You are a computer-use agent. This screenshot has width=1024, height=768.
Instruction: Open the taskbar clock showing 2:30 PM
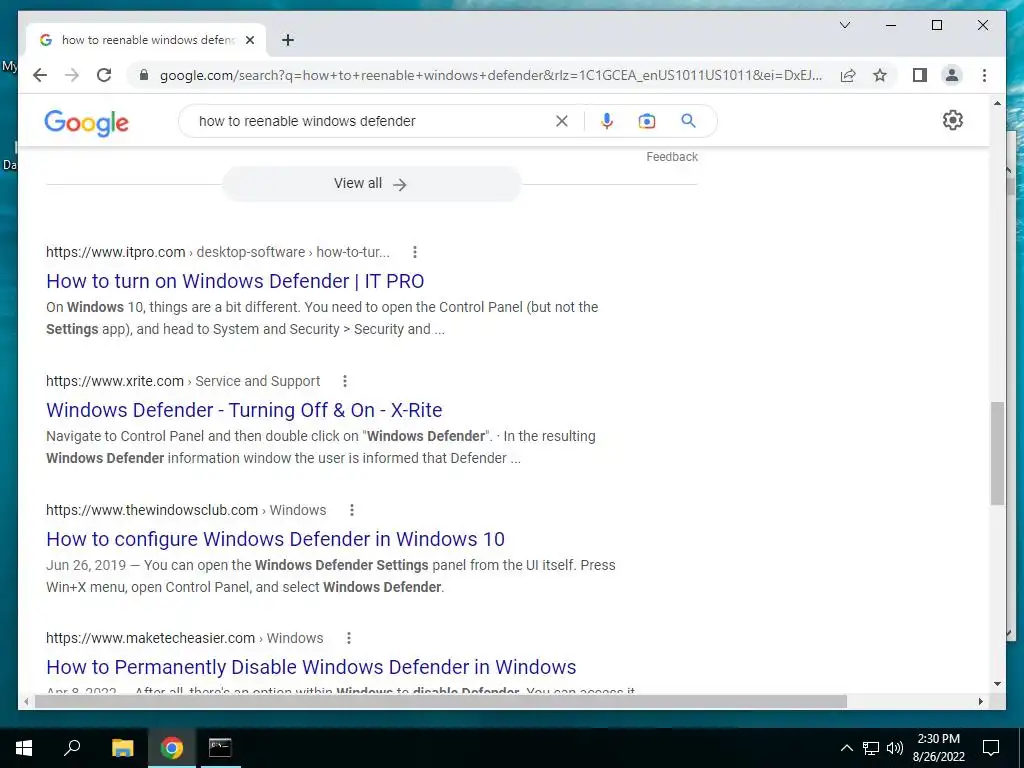tap(938, 748)
